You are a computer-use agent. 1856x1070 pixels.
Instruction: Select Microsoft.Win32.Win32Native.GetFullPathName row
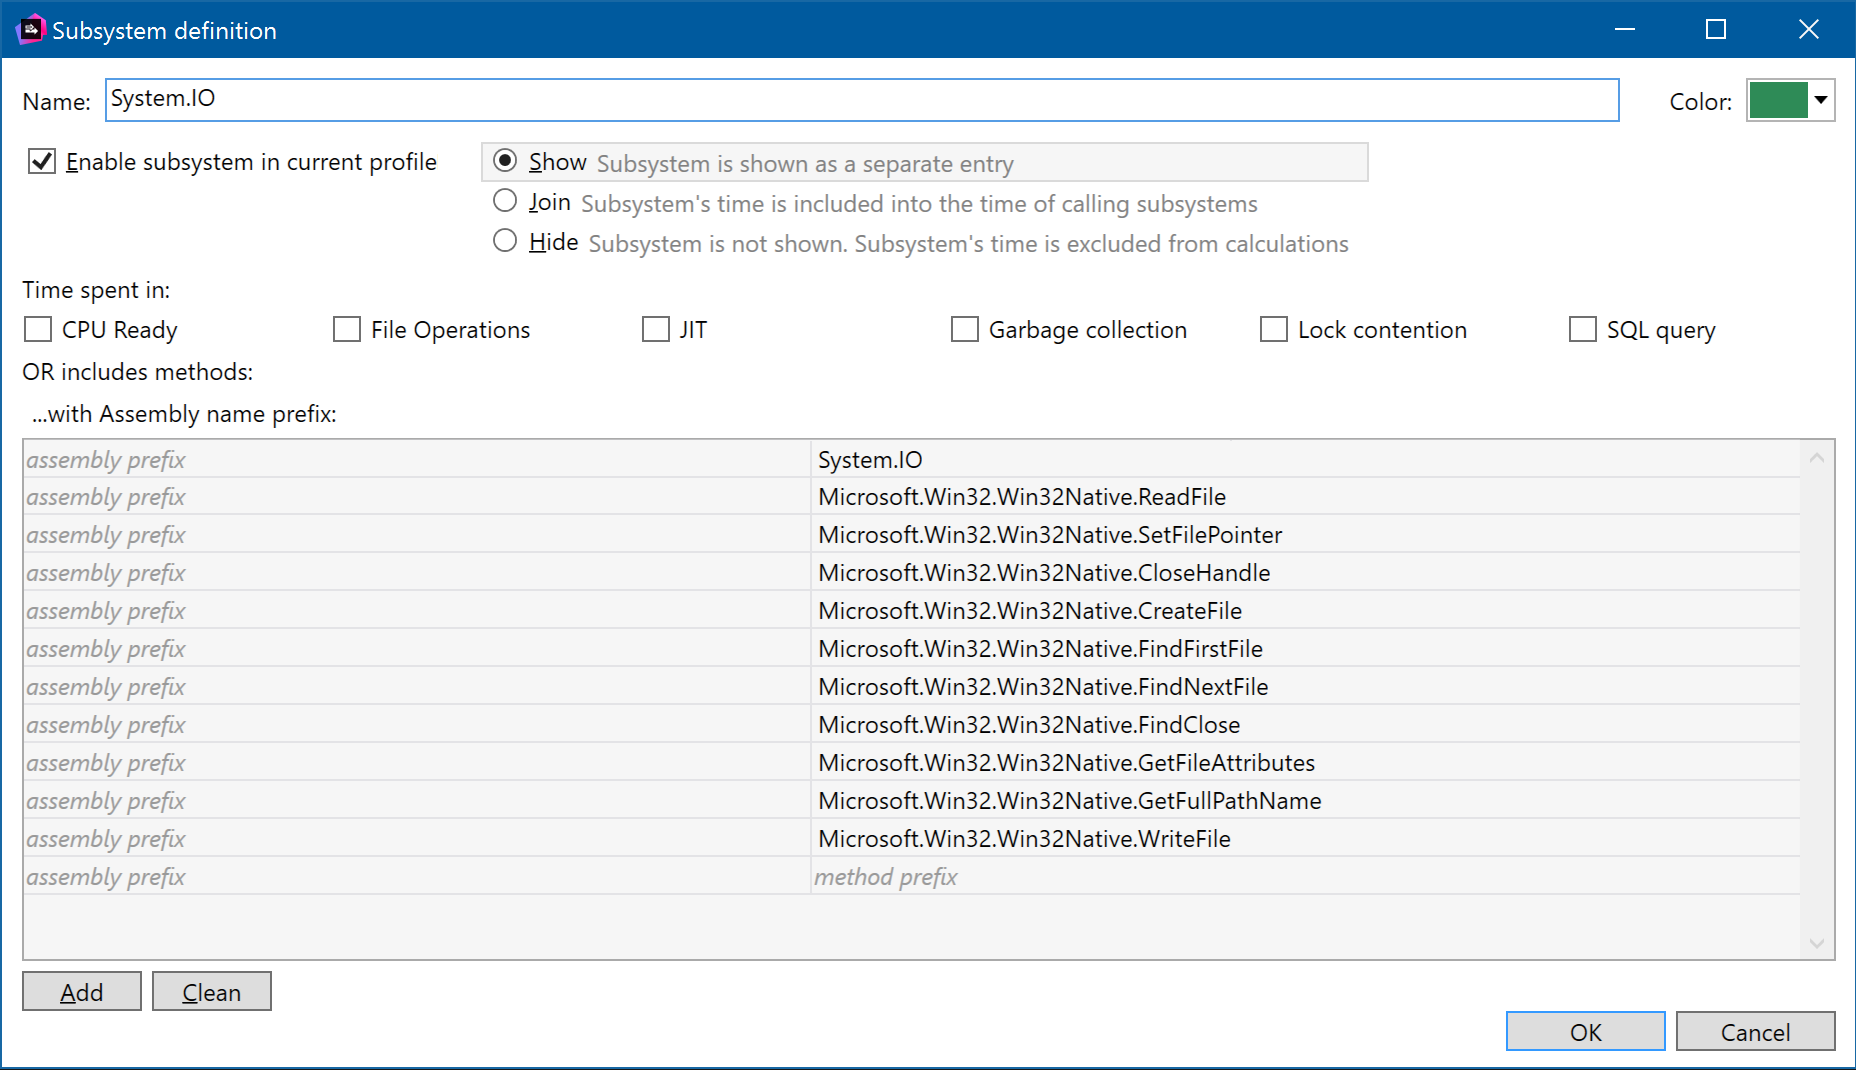(911, 801)
